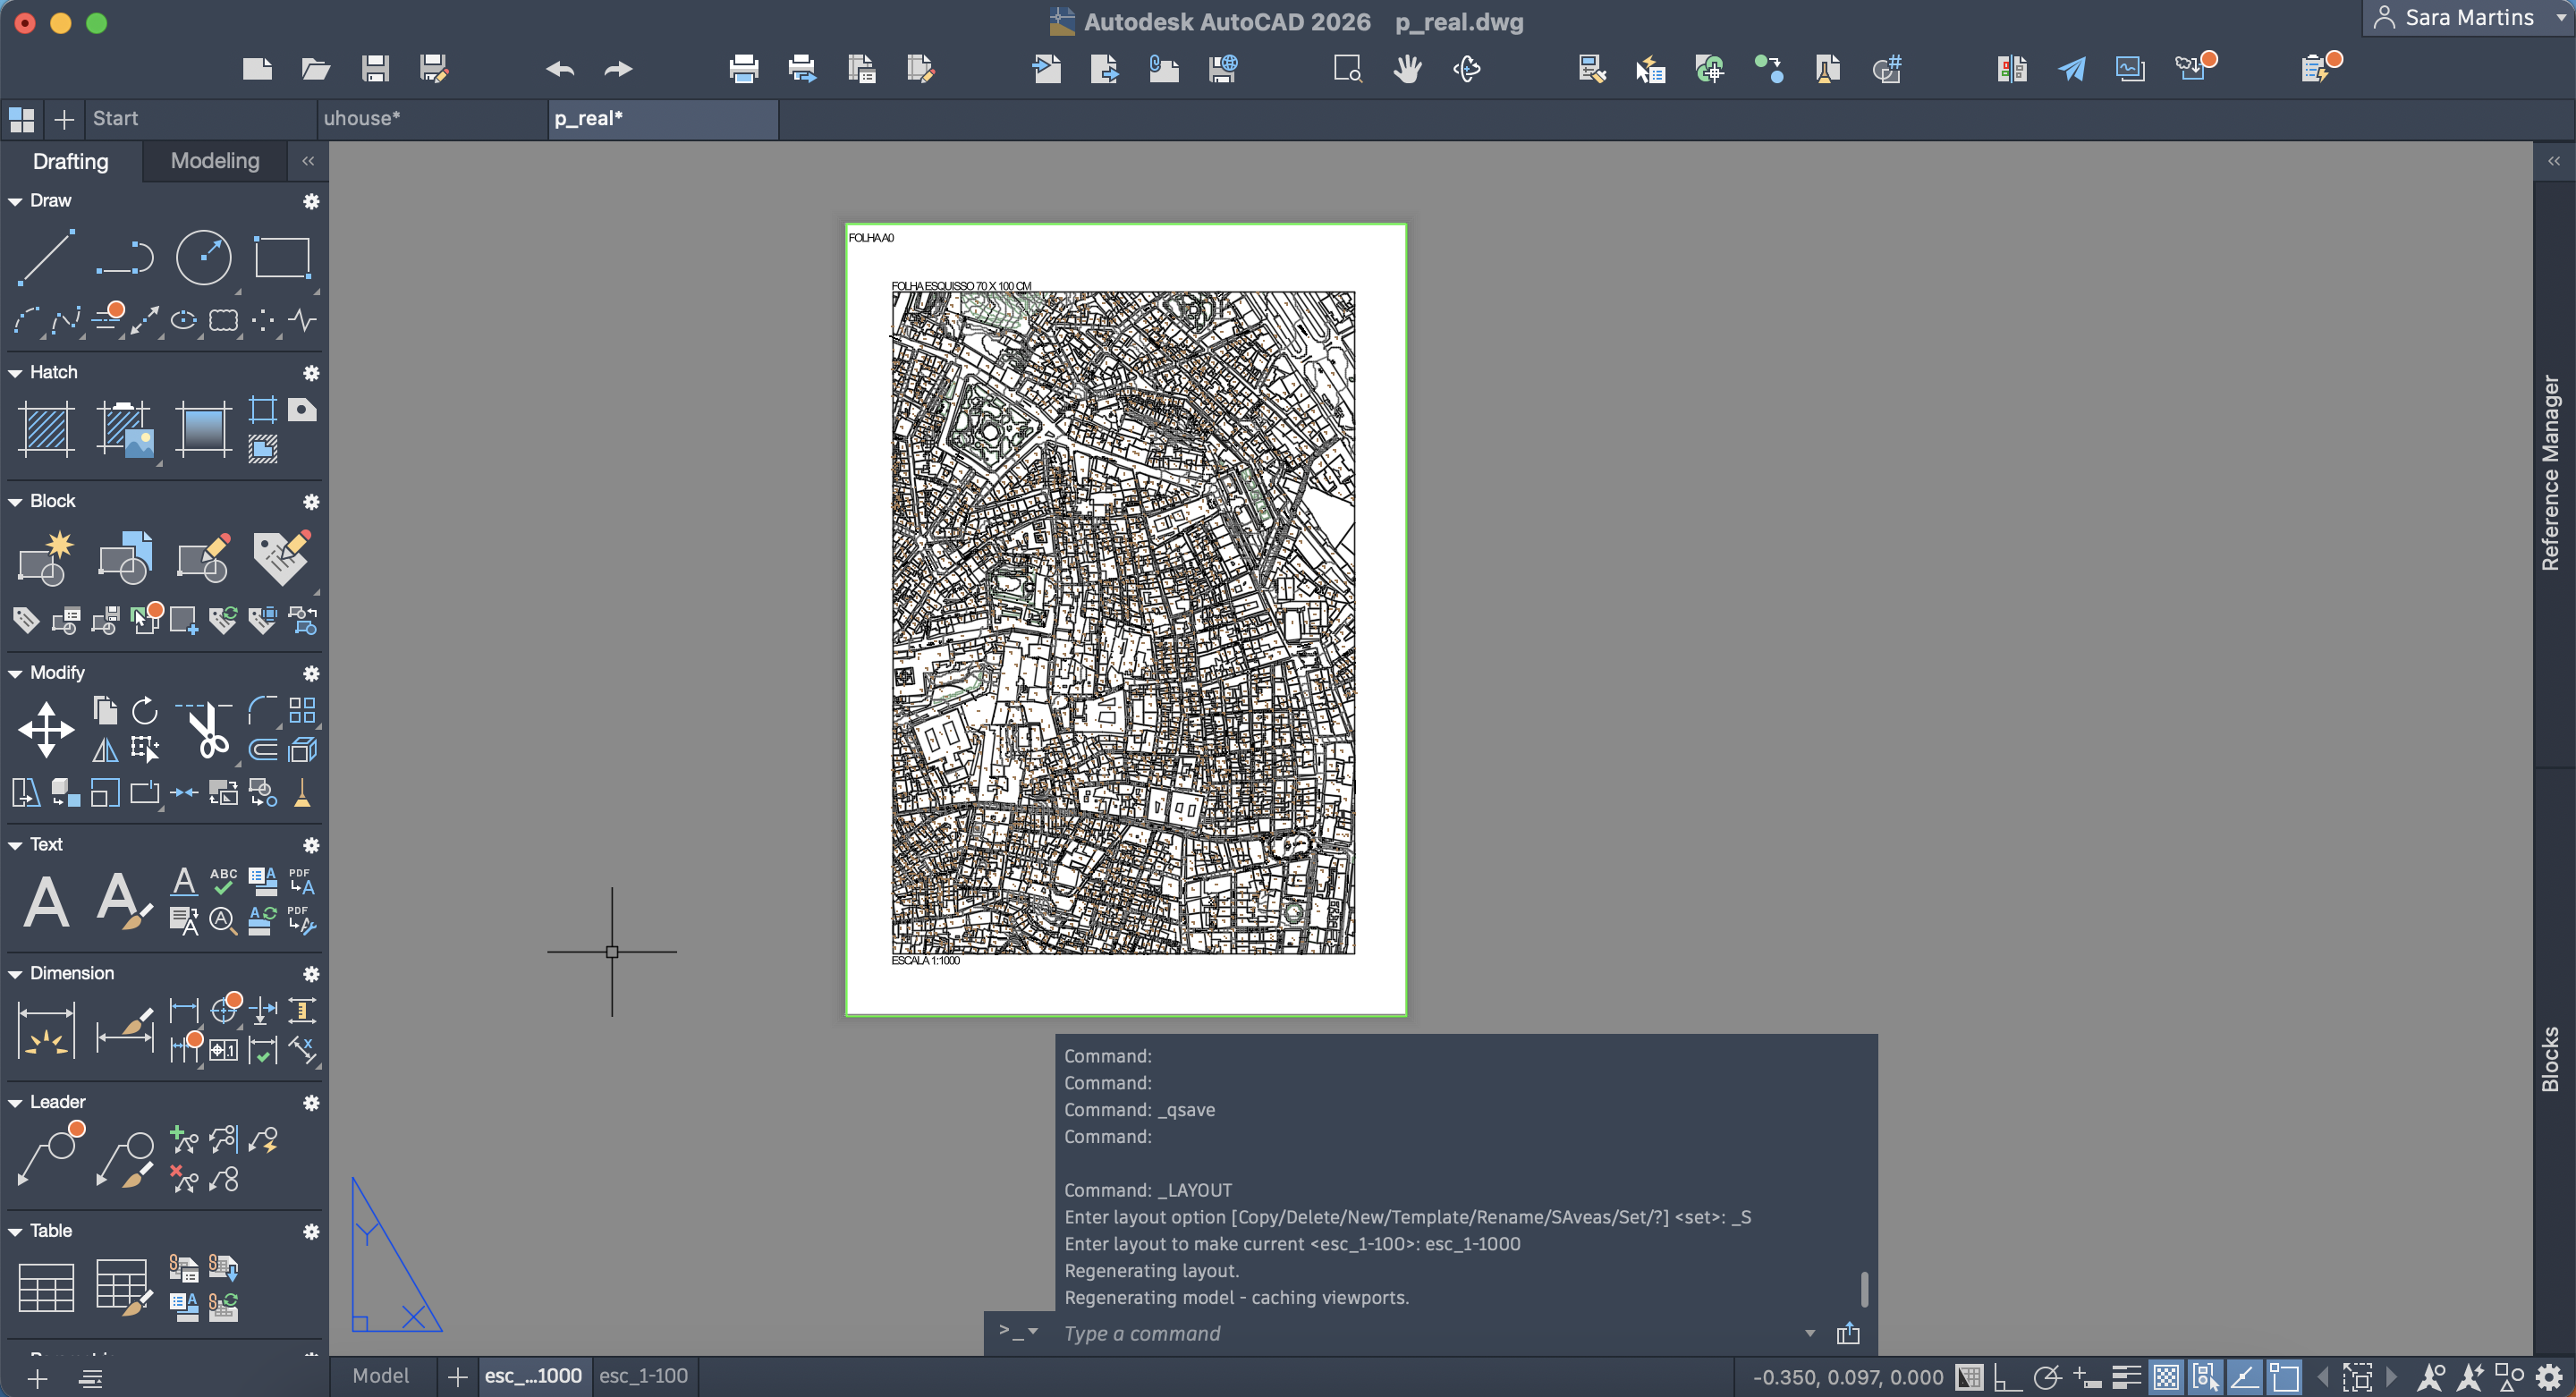Switch to the esc_1-100 layout tab
The width and height of the screenshot is (2576, 1397).
tap(643, 1376)
